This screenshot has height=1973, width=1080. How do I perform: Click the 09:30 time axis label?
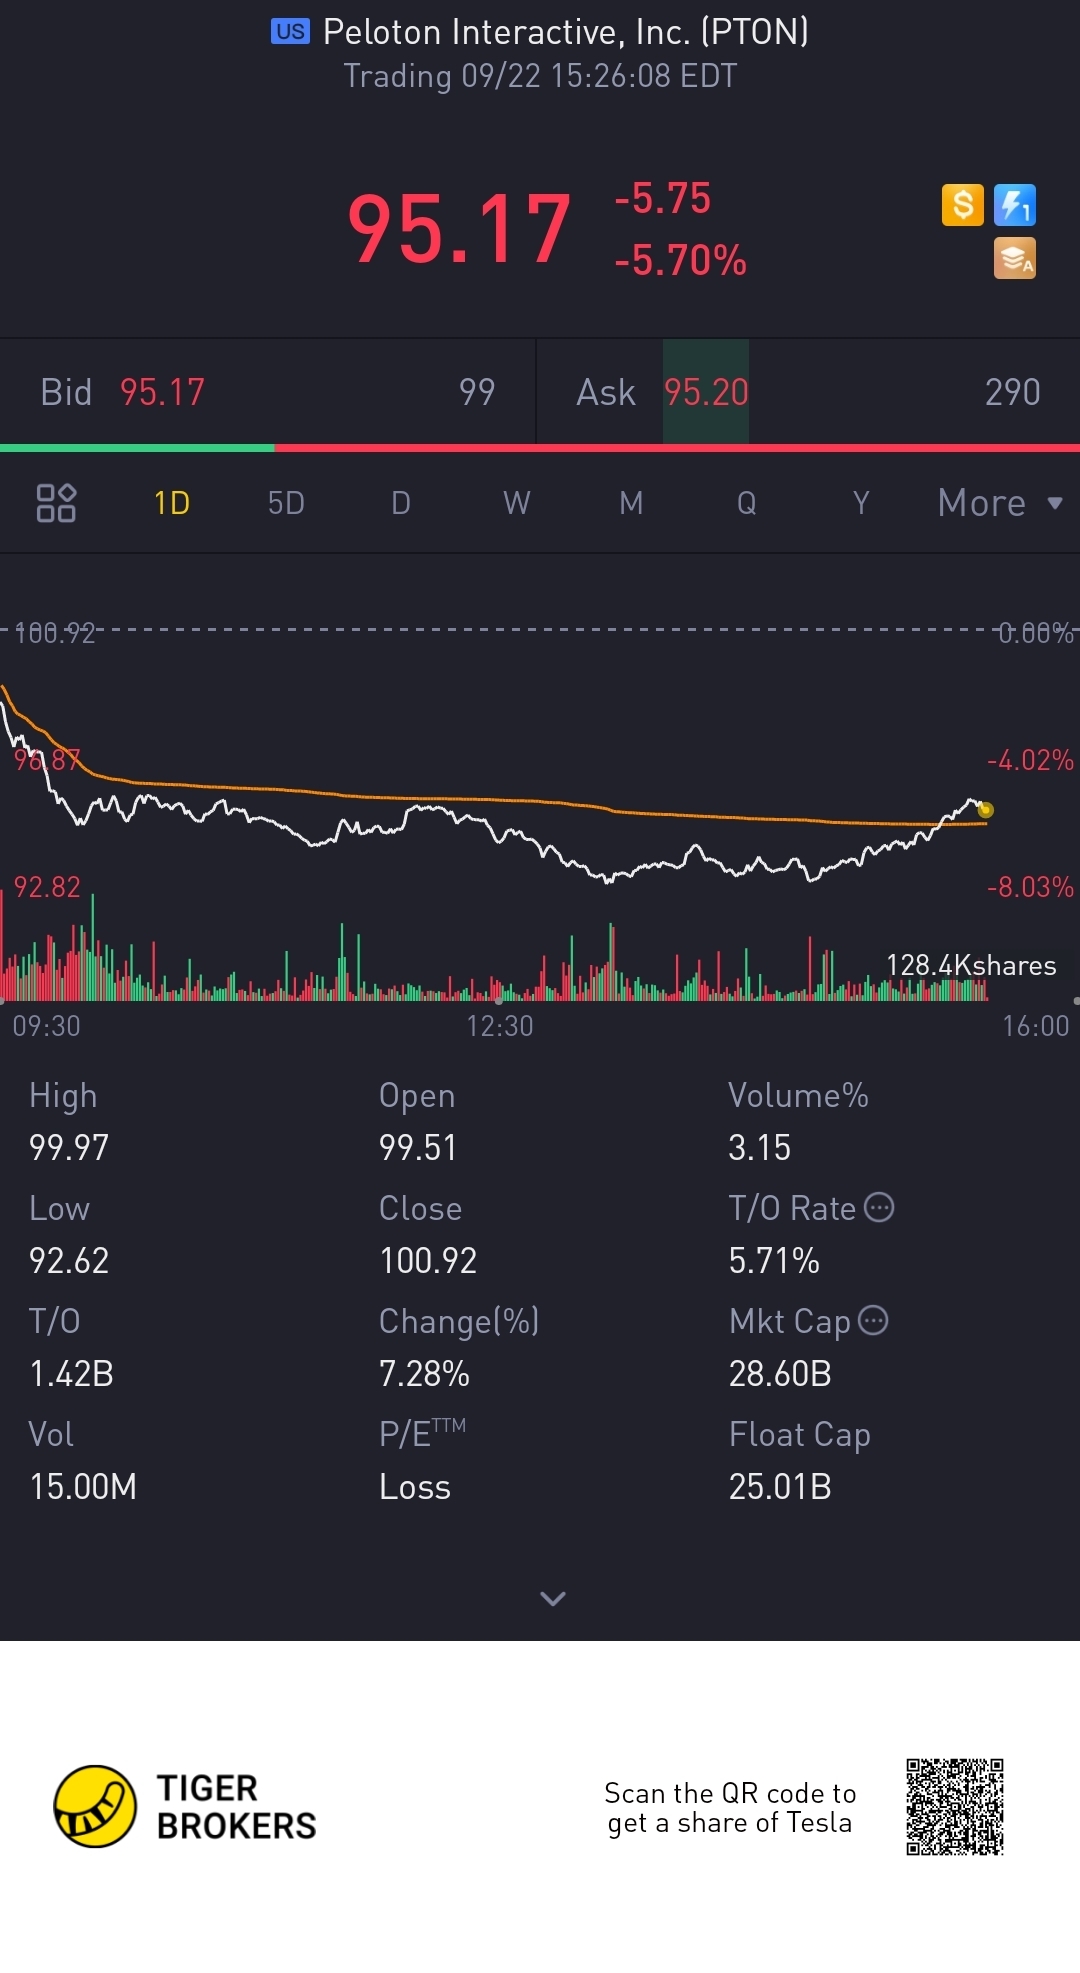[46, 1026]
